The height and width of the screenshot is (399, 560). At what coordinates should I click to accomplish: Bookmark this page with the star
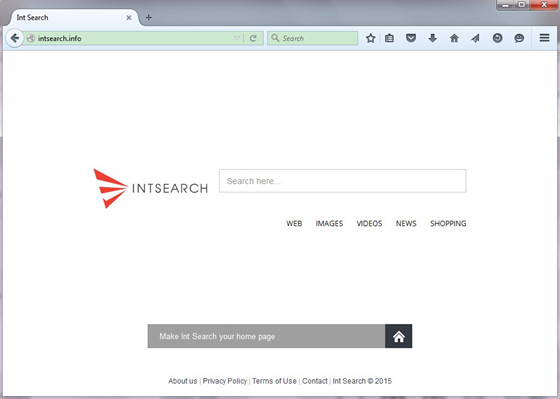371,38
